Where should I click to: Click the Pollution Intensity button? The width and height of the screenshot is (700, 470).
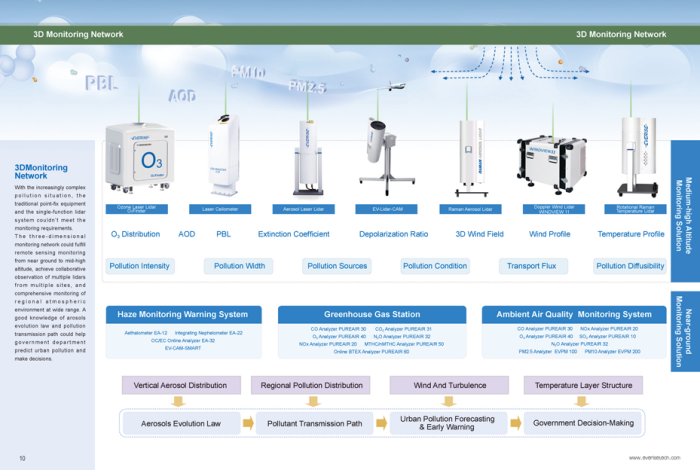(139, 266)
